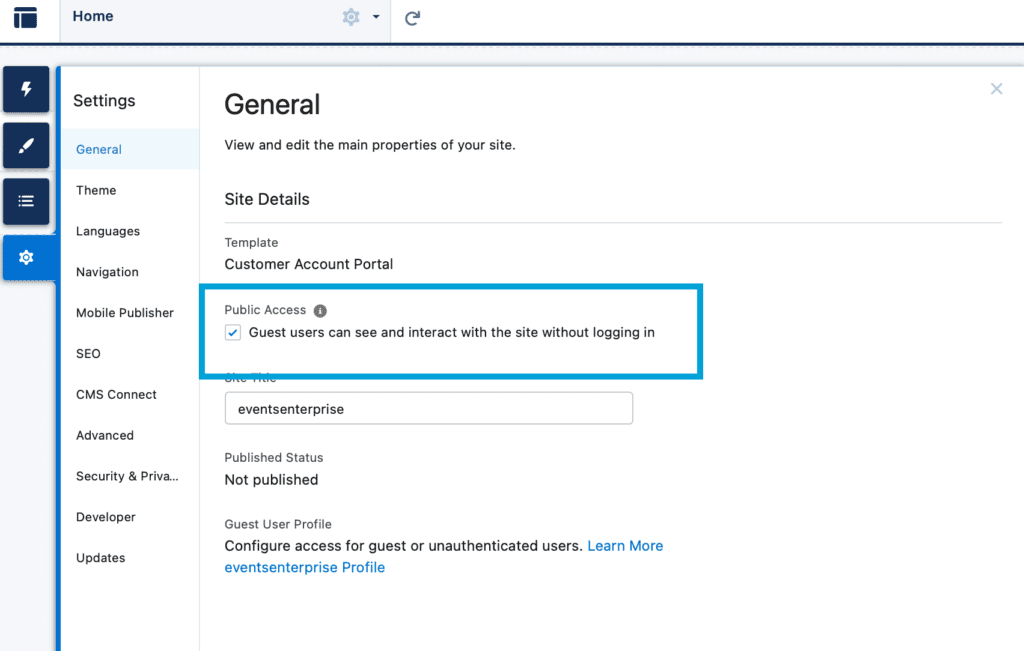Close the Settings panel

point(996,89)
